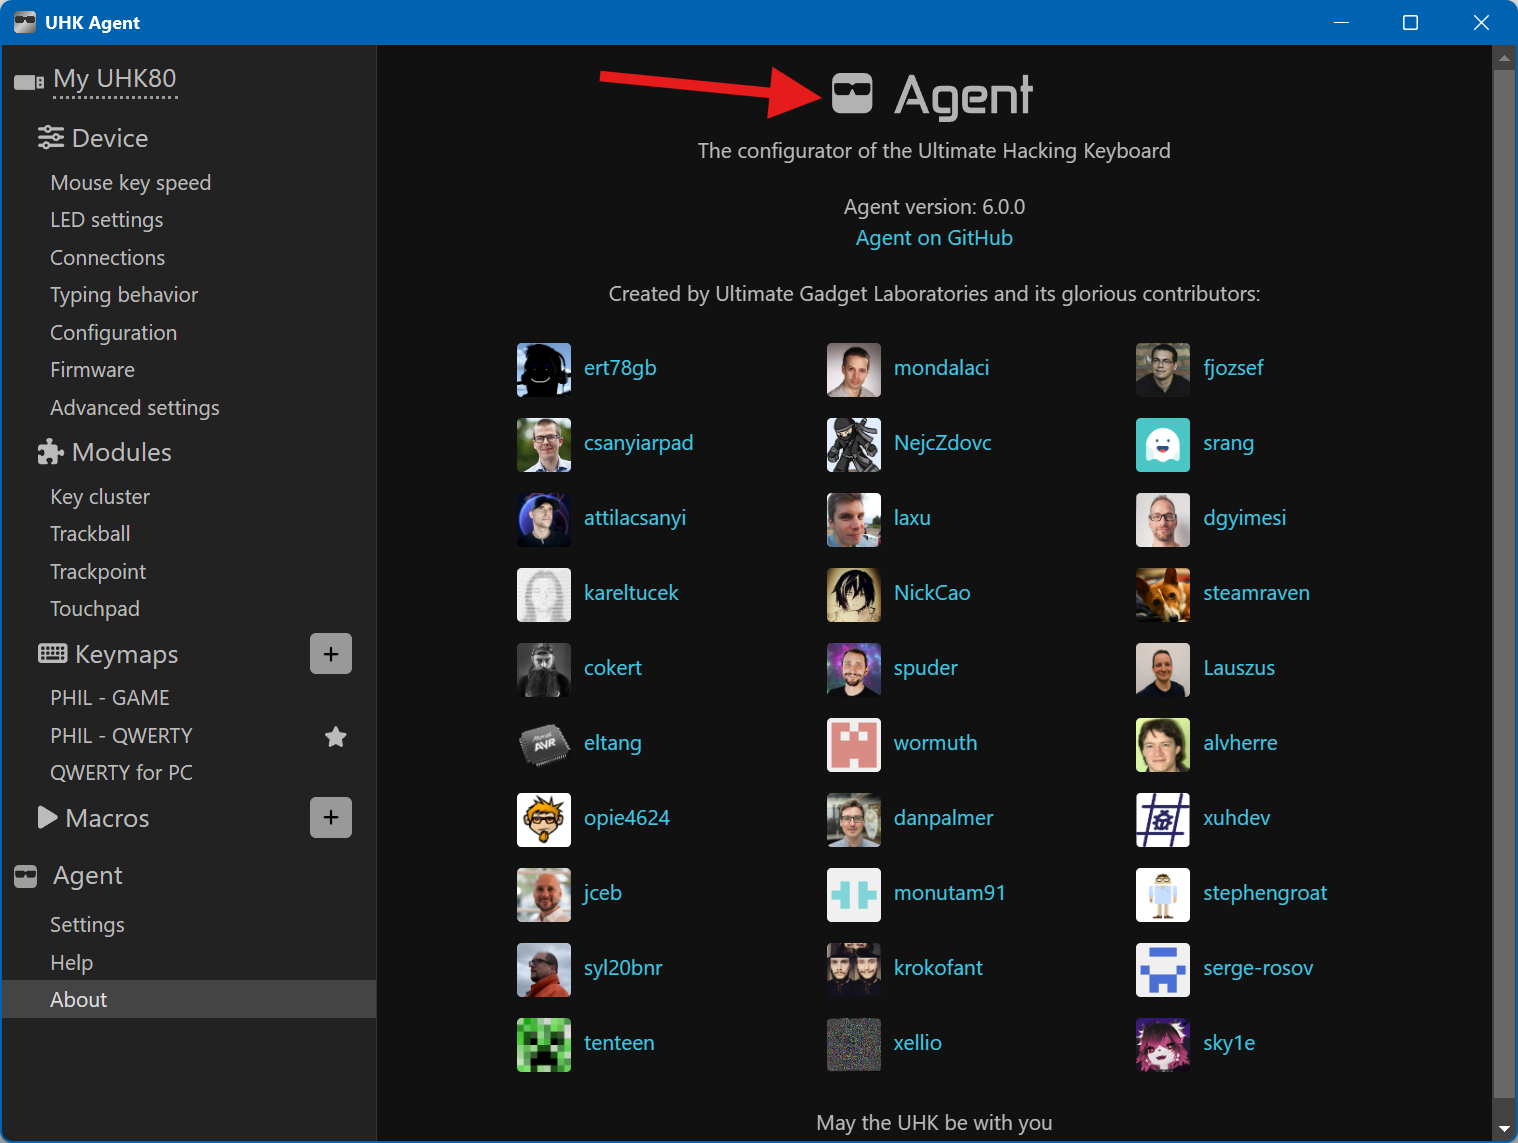This screenshot has height=1143, width=1518.
Task: Click the syl20bnr avatar
Action: point(544,970)
